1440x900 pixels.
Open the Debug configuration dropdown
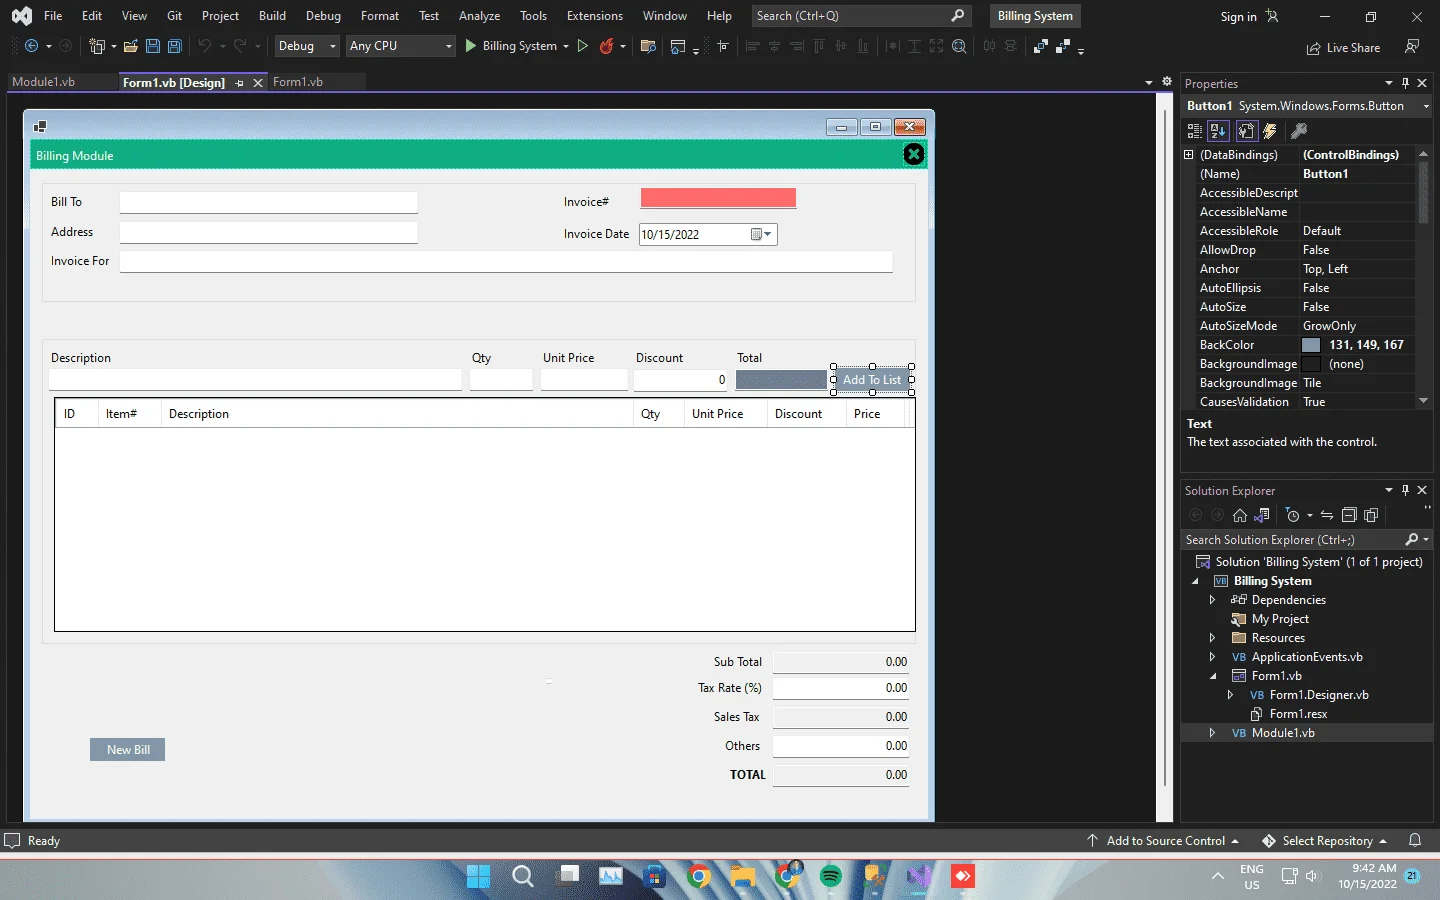coord(306,46)
